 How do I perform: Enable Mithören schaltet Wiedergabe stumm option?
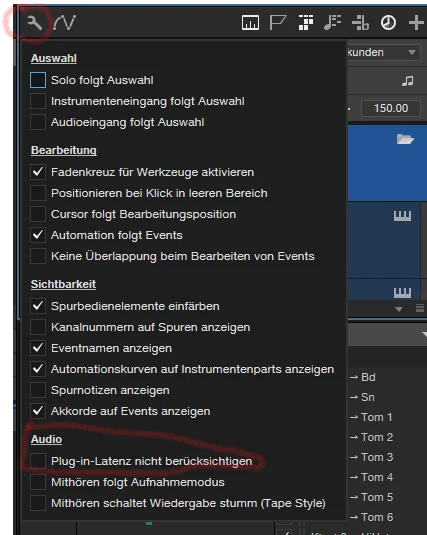coord(38,503)
